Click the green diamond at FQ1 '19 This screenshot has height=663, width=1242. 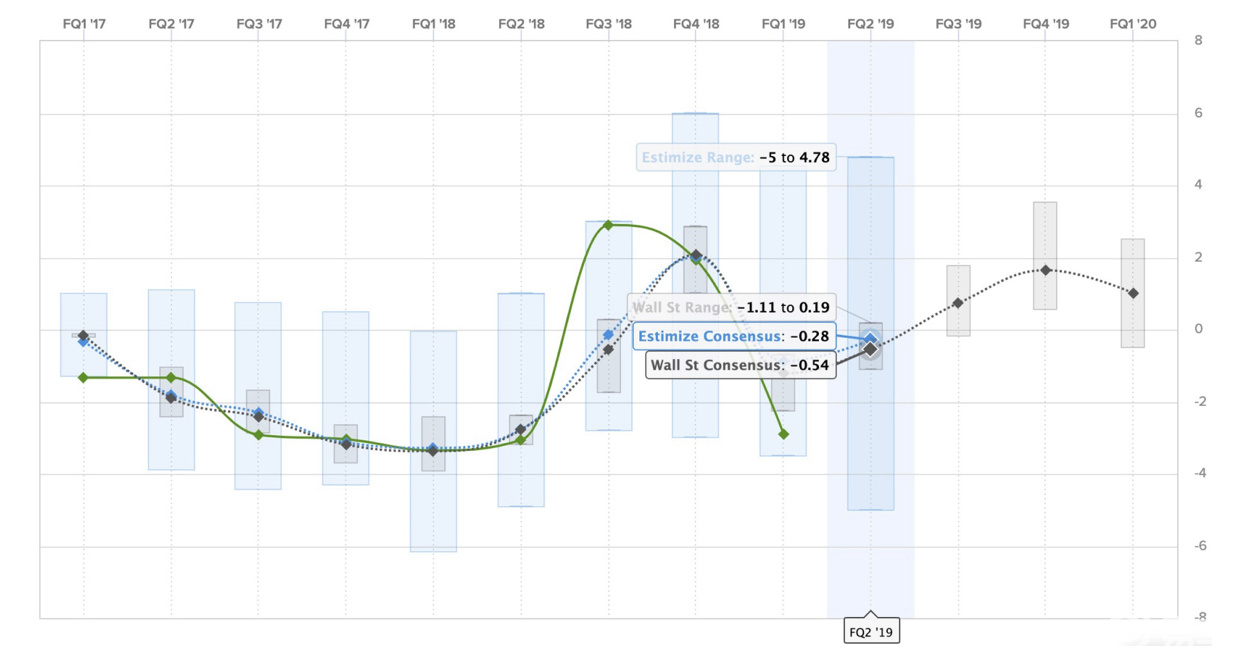pyautogui.click(x=783, y=434)
